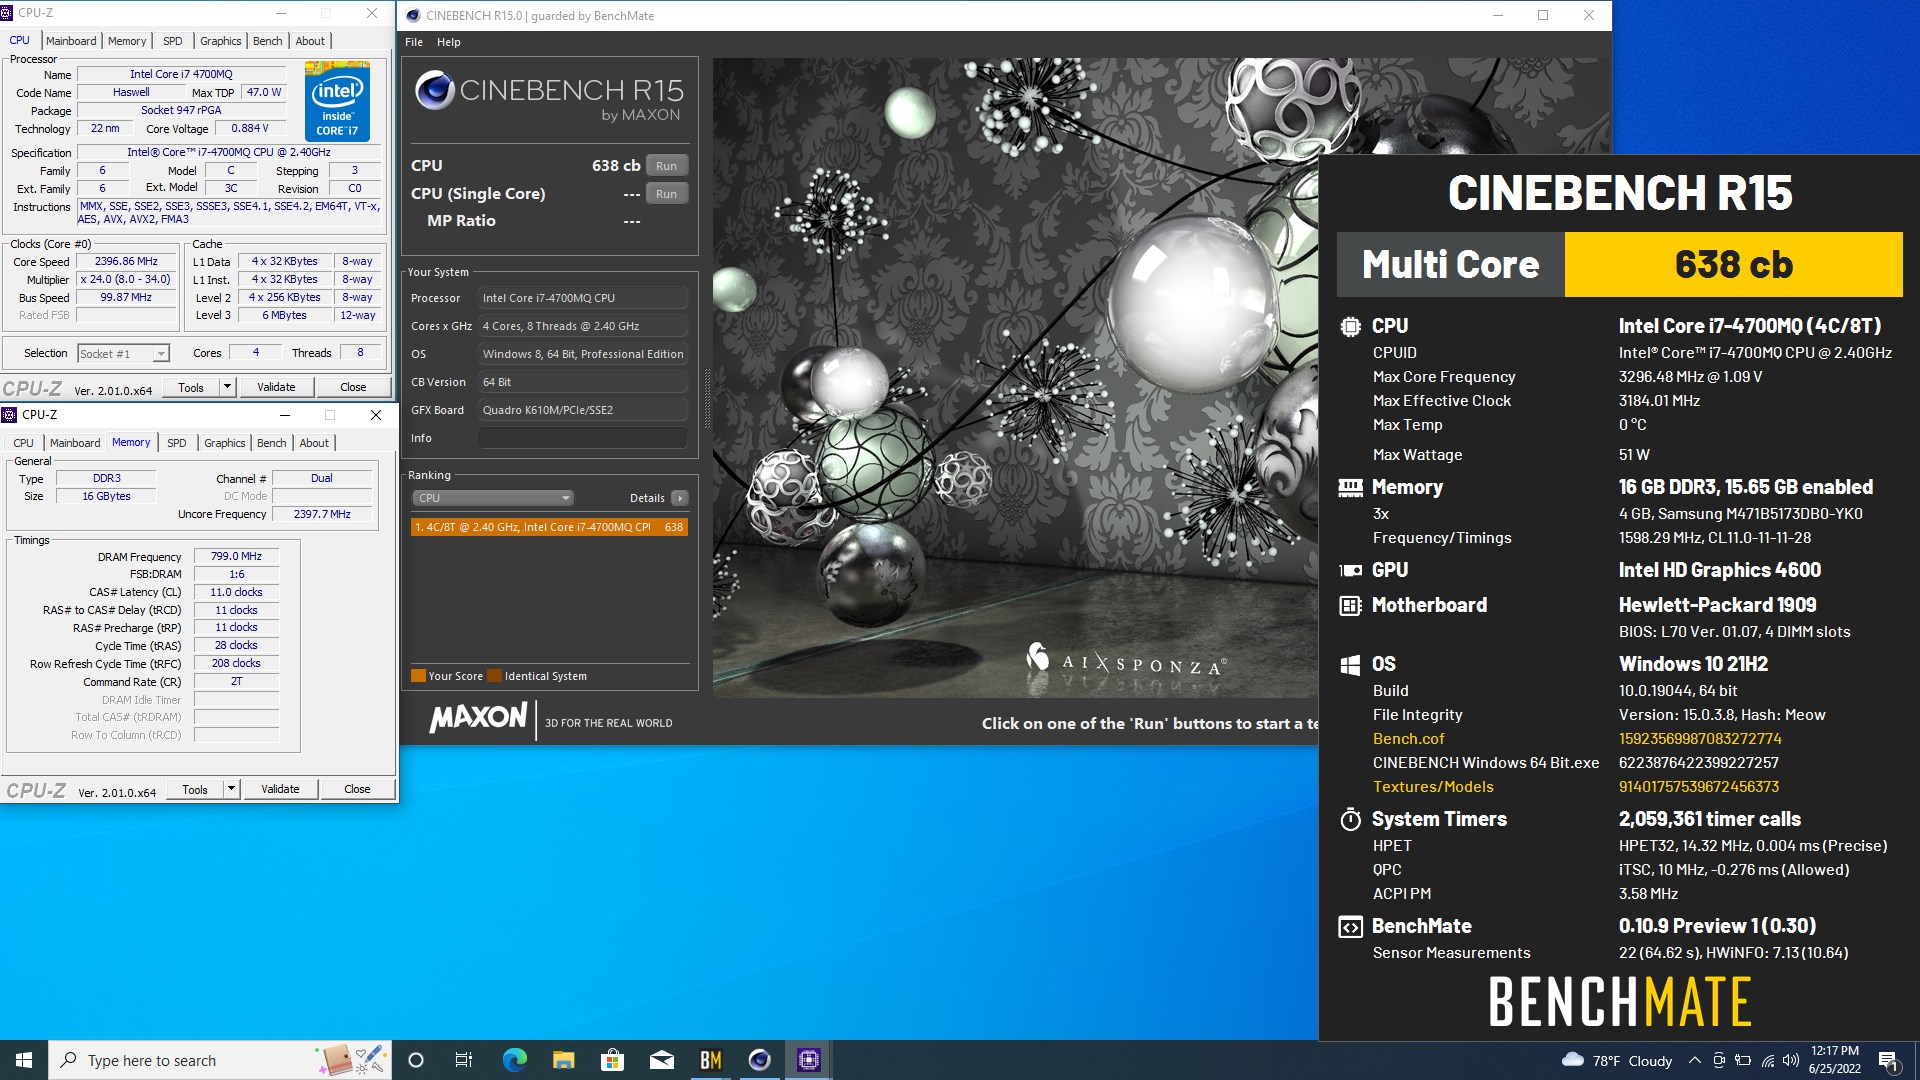Run the CPU Single Core test
This screenshot has height=1080, width=1920.
(x=667, y=194)
